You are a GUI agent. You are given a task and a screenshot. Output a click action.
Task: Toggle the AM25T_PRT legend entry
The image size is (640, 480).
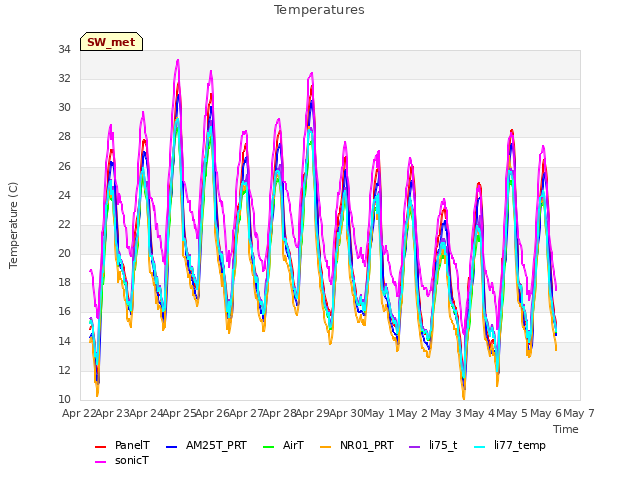click(207, 445)
